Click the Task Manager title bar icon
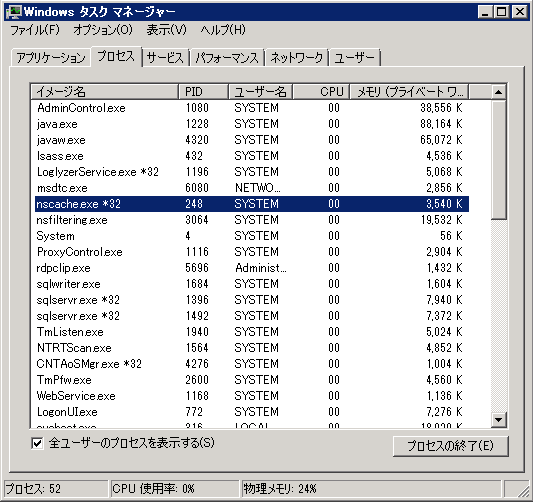 [x=14, y=12]
